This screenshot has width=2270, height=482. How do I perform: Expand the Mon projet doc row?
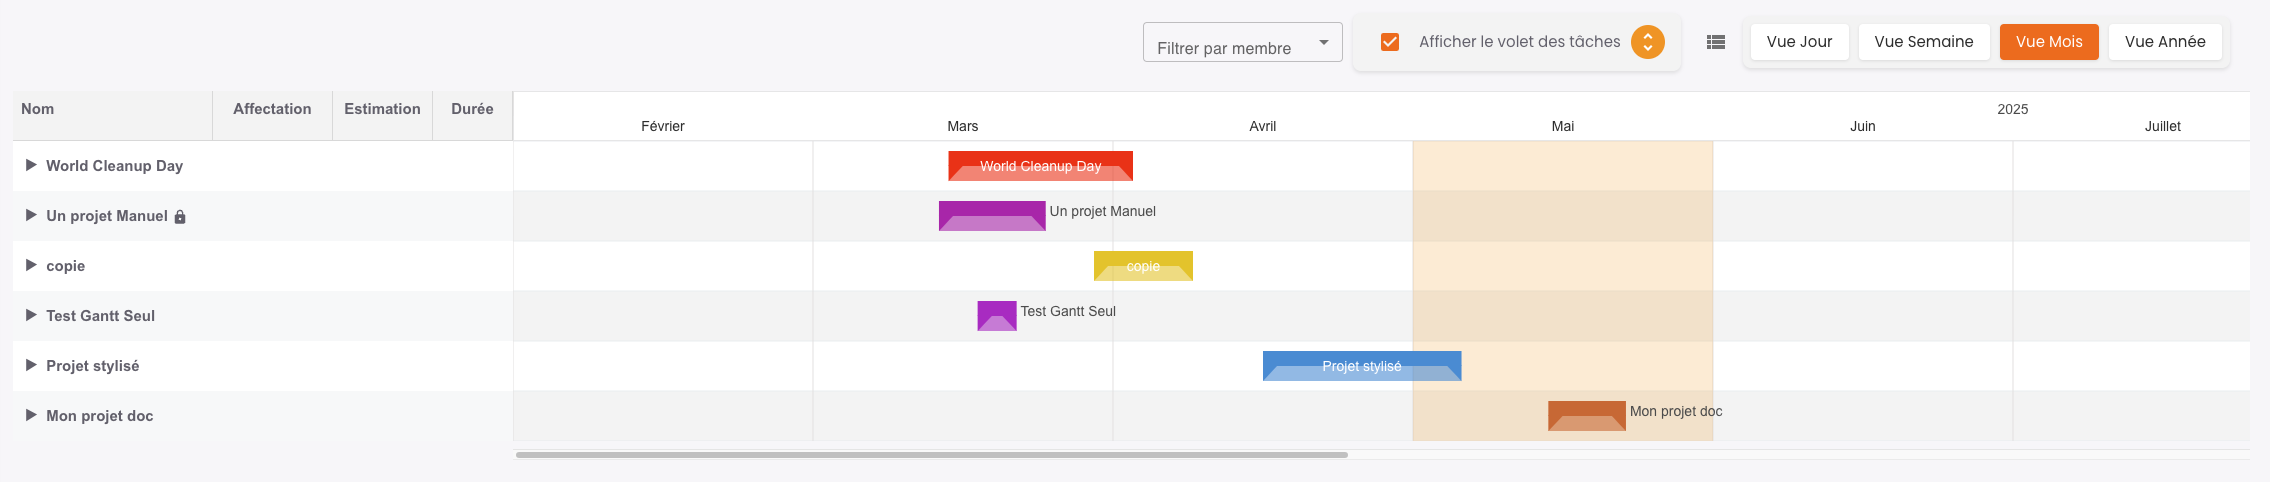[31, 415]
